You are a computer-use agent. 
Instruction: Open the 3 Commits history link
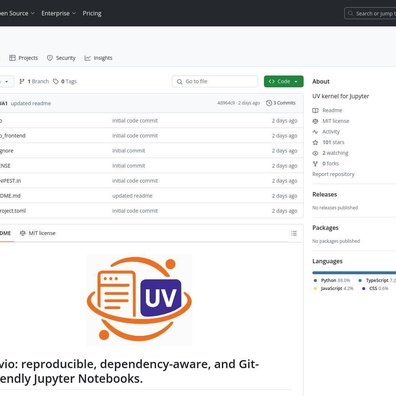tap(281, 103)
